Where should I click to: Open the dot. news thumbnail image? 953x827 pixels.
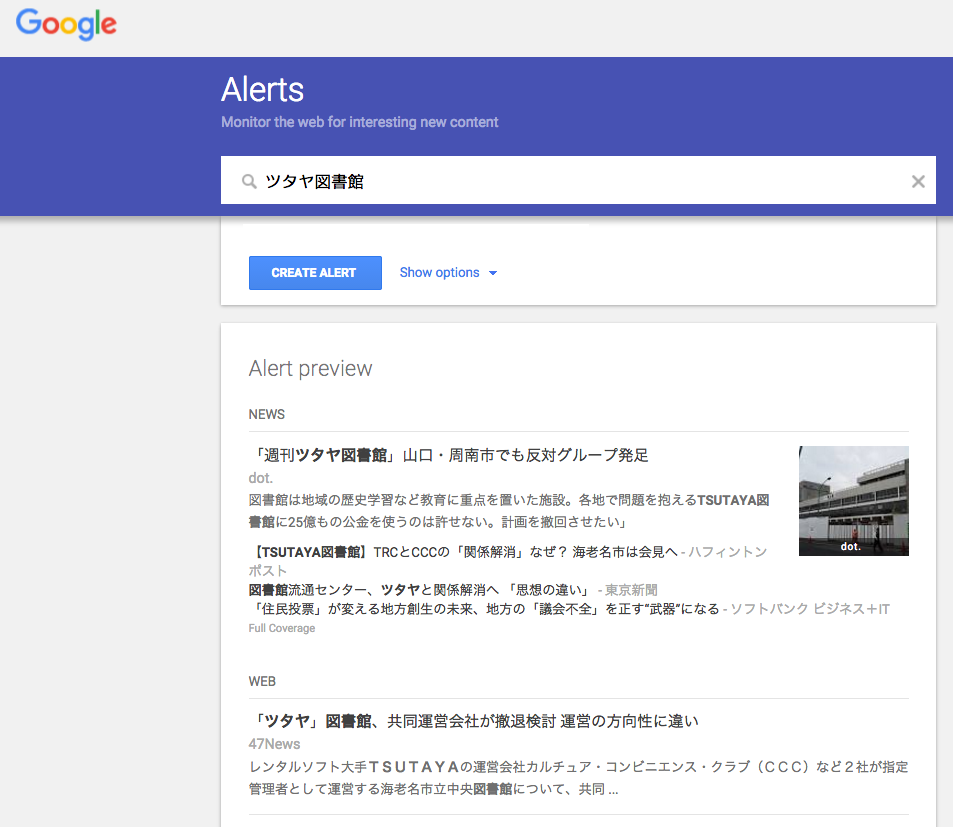click(x=853, y=501)
